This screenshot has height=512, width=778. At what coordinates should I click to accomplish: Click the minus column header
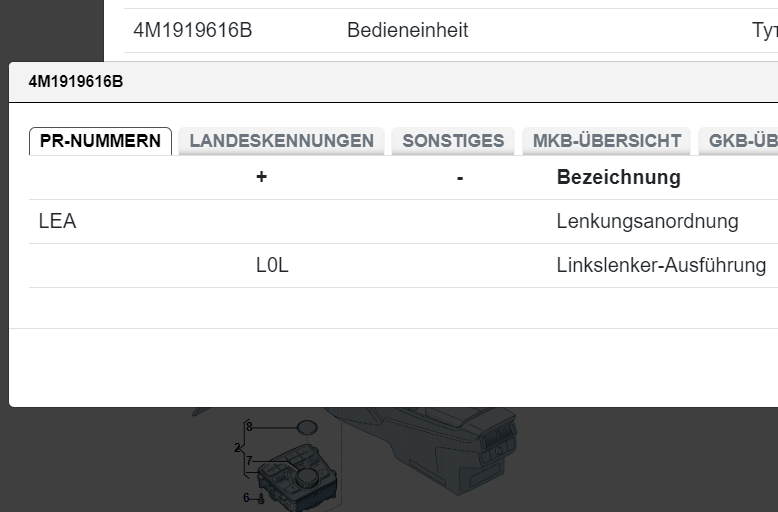pyautogui.click(x=460, y=178)
